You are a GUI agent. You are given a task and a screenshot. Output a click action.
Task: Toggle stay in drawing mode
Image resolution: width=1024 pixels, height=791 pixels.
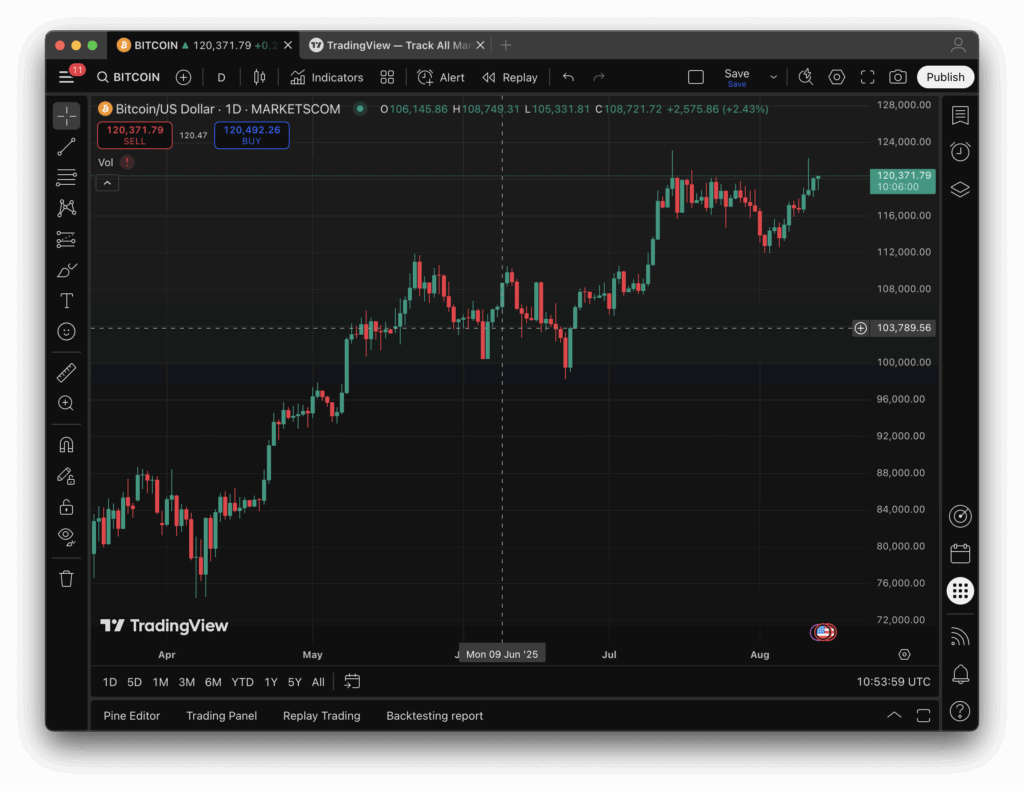[x=67, y=476]
